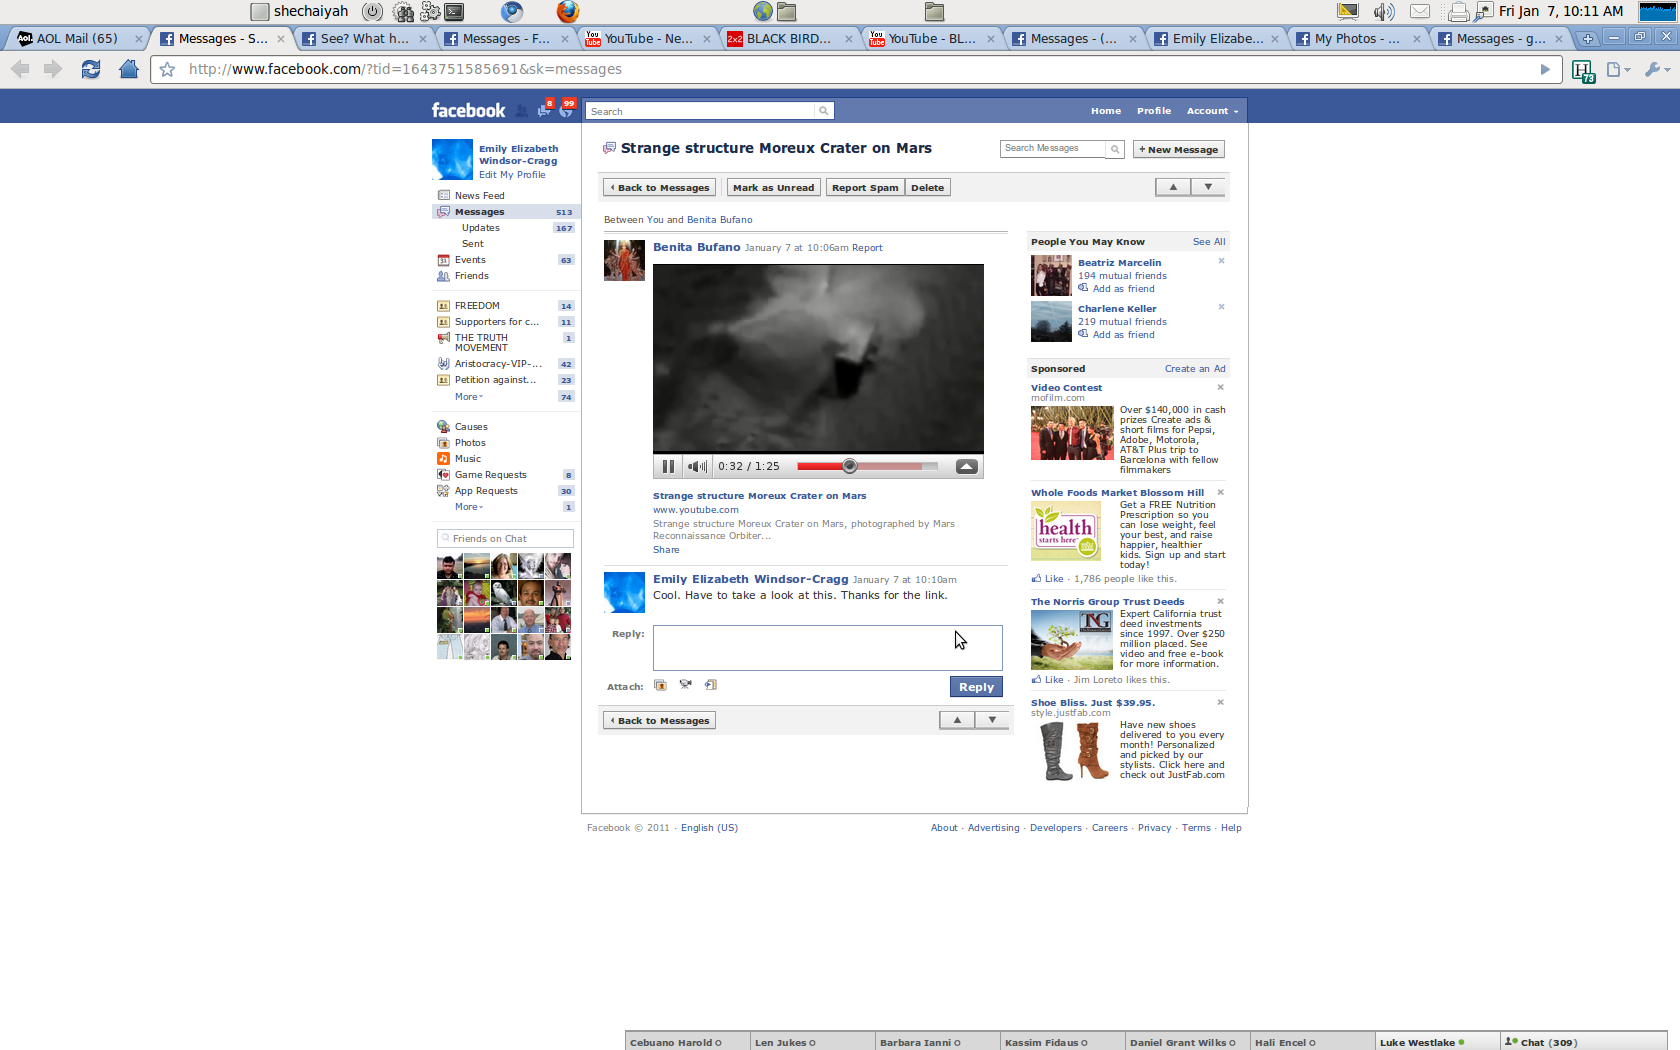Open a new browser tab

(x=1587, y=39)
